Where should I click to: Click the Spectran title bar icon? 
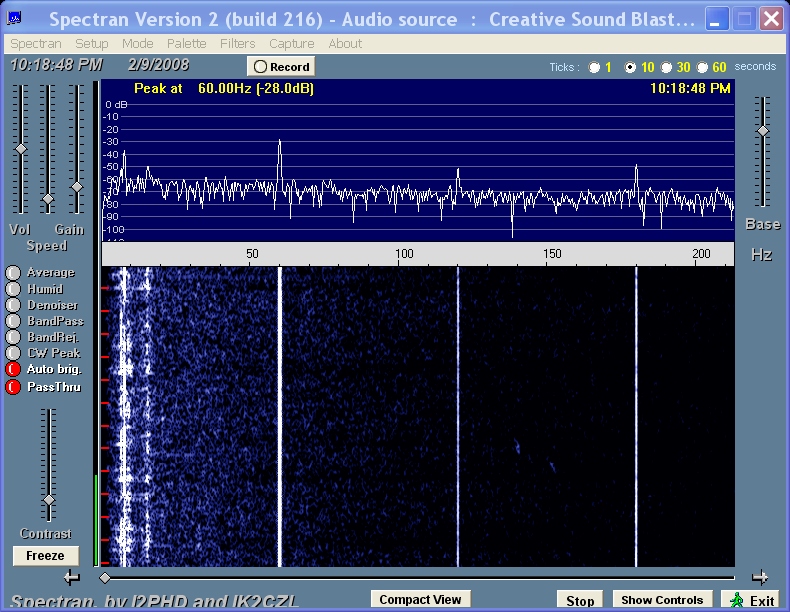tap(14, 19)
